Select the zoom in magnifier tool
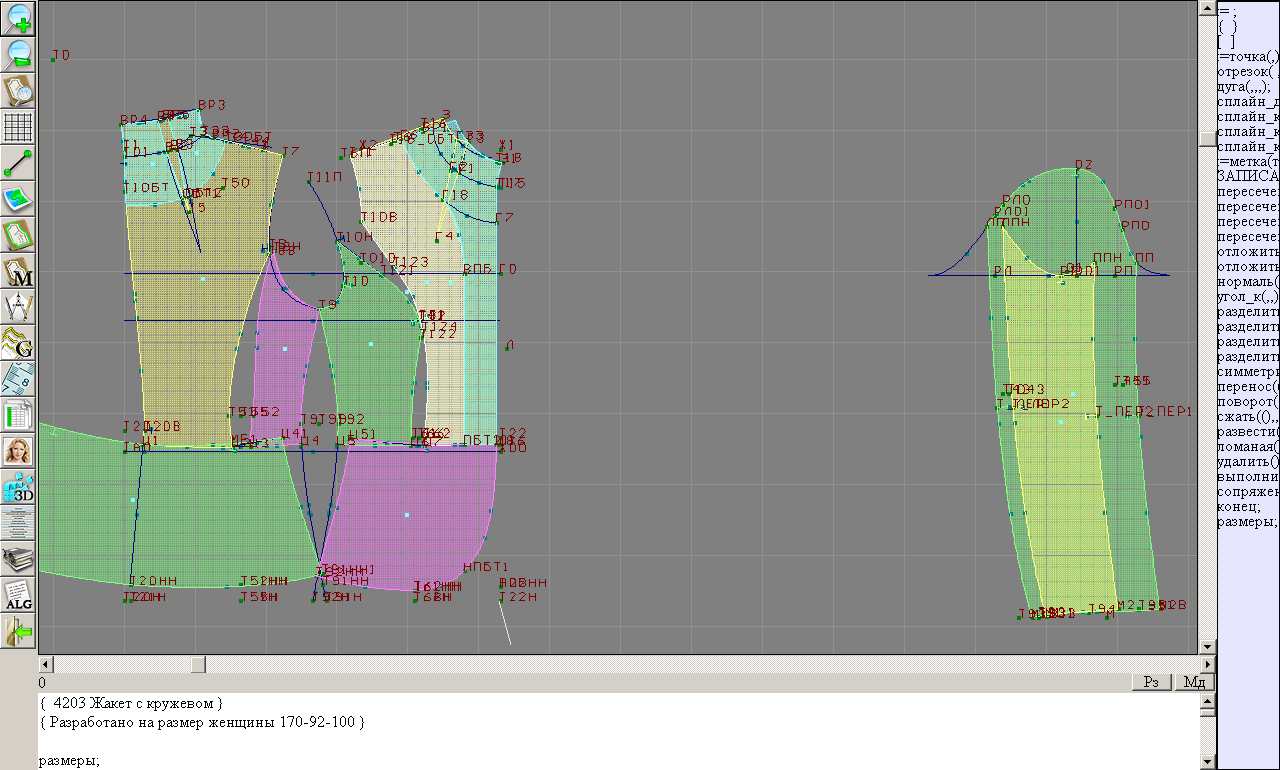The image size is (1280, 770). (x=19, y=18)
